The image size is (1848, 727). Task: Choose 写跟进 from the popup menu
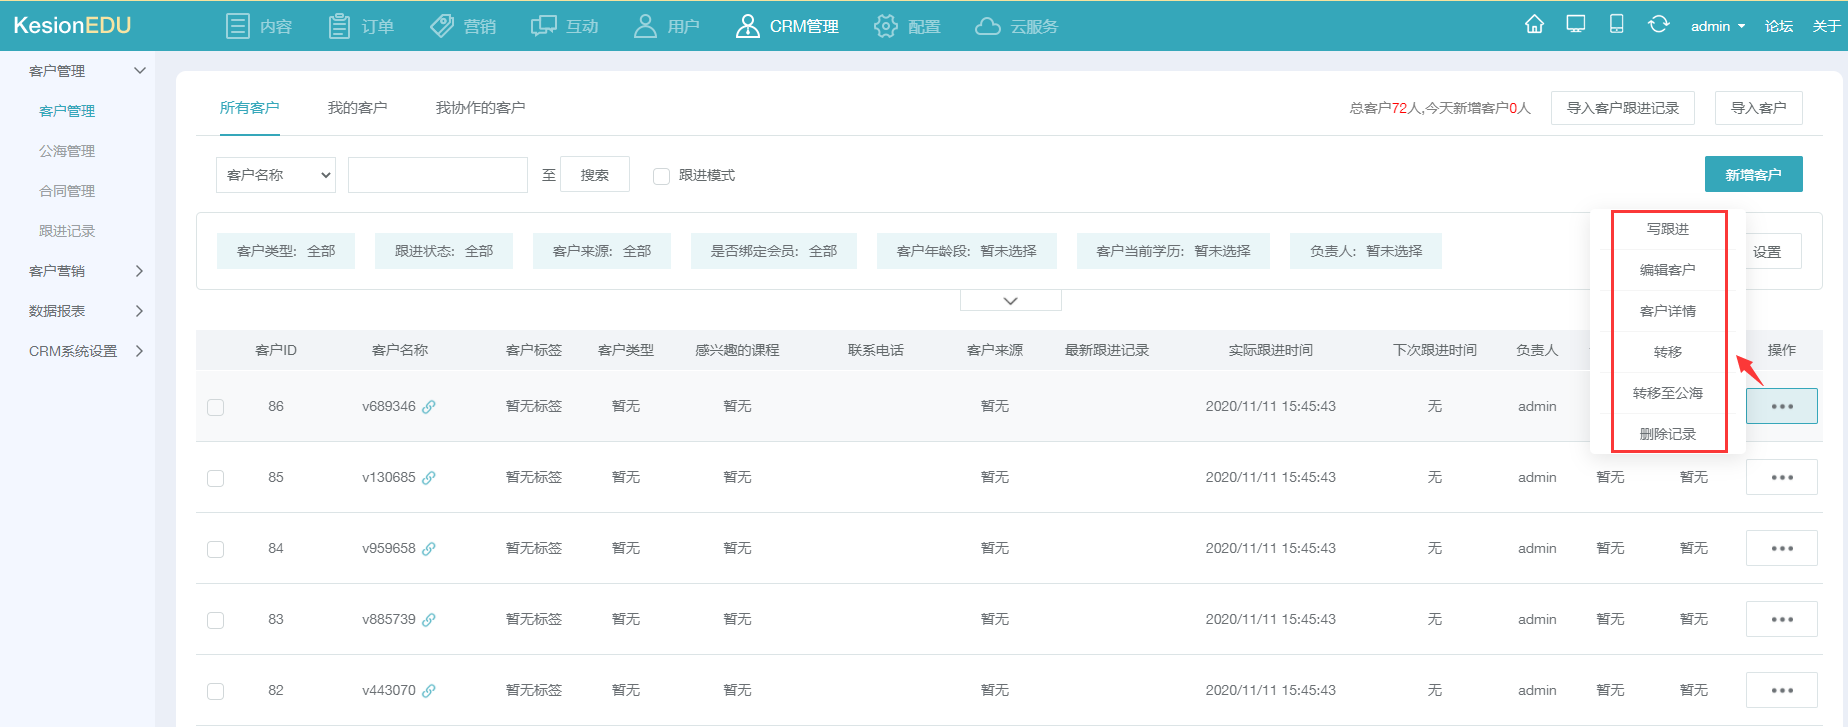coord(1668,229)
